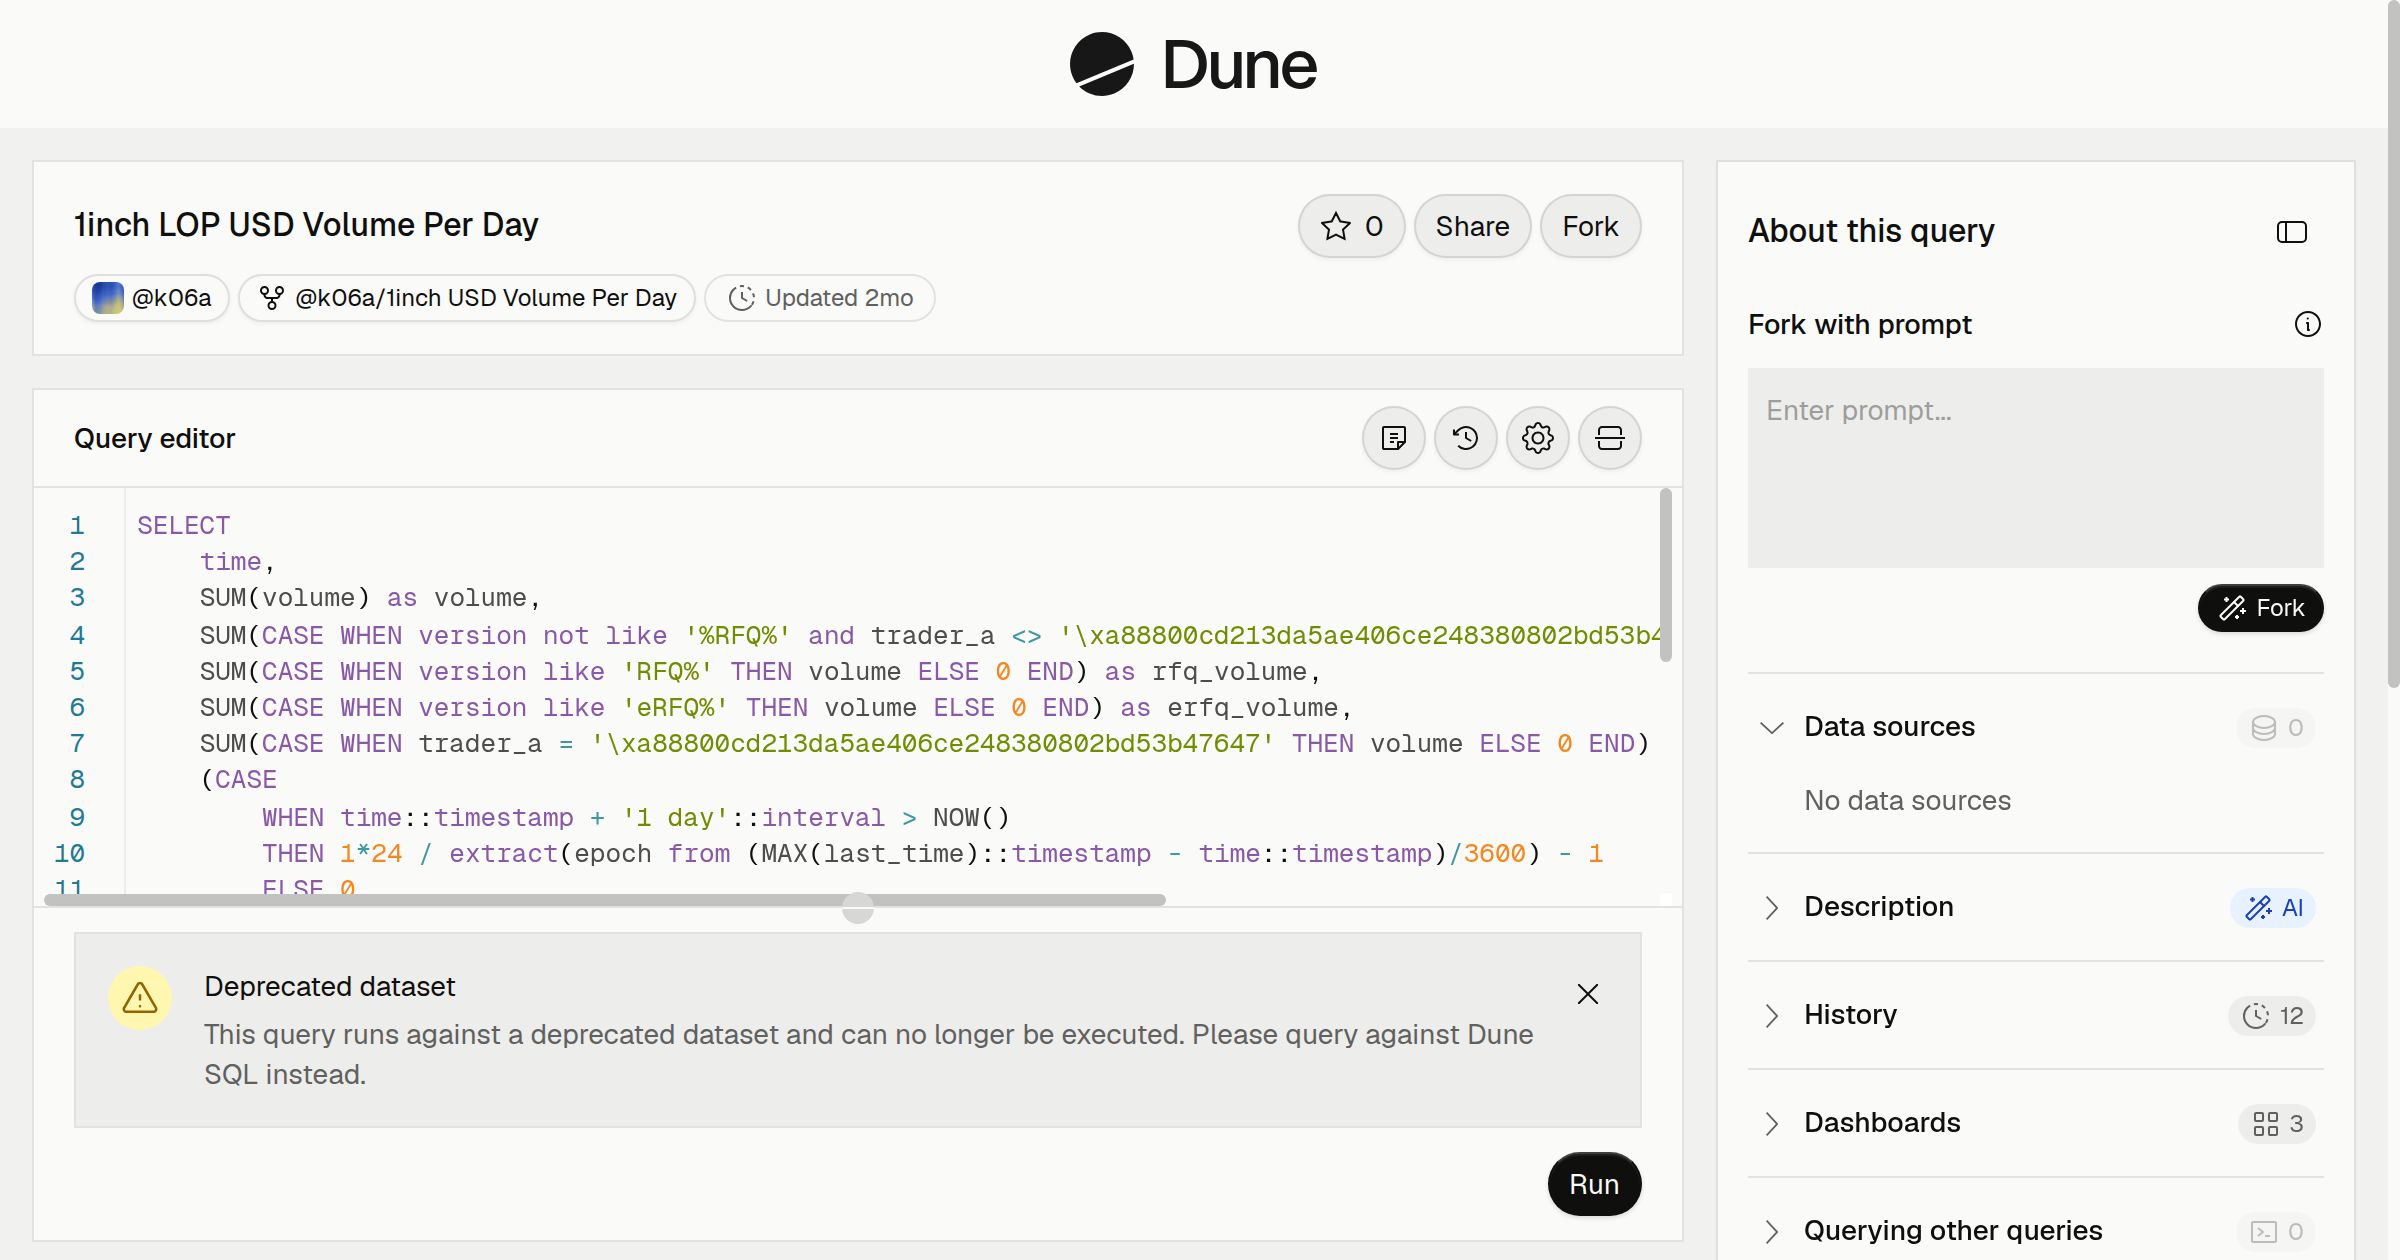Click the History count badge 12

[2272, 1016]
